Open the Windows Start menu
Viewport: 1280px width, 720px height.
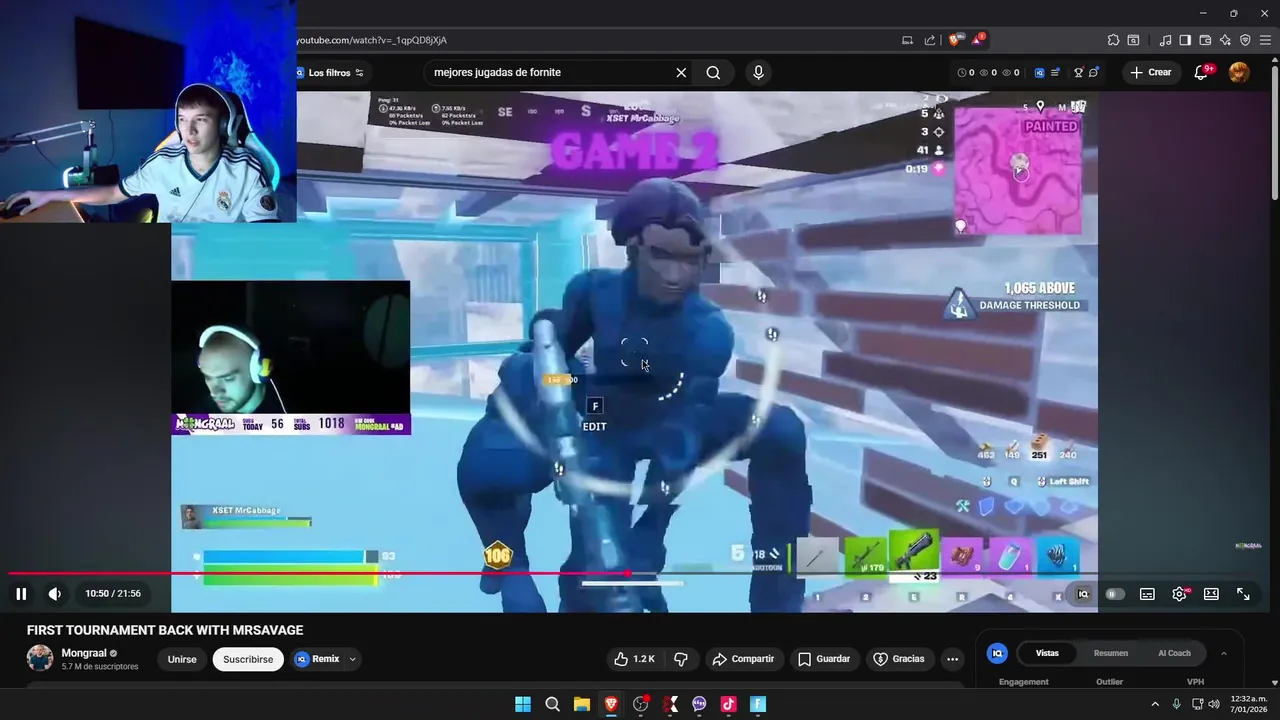[x=523, y=704]
